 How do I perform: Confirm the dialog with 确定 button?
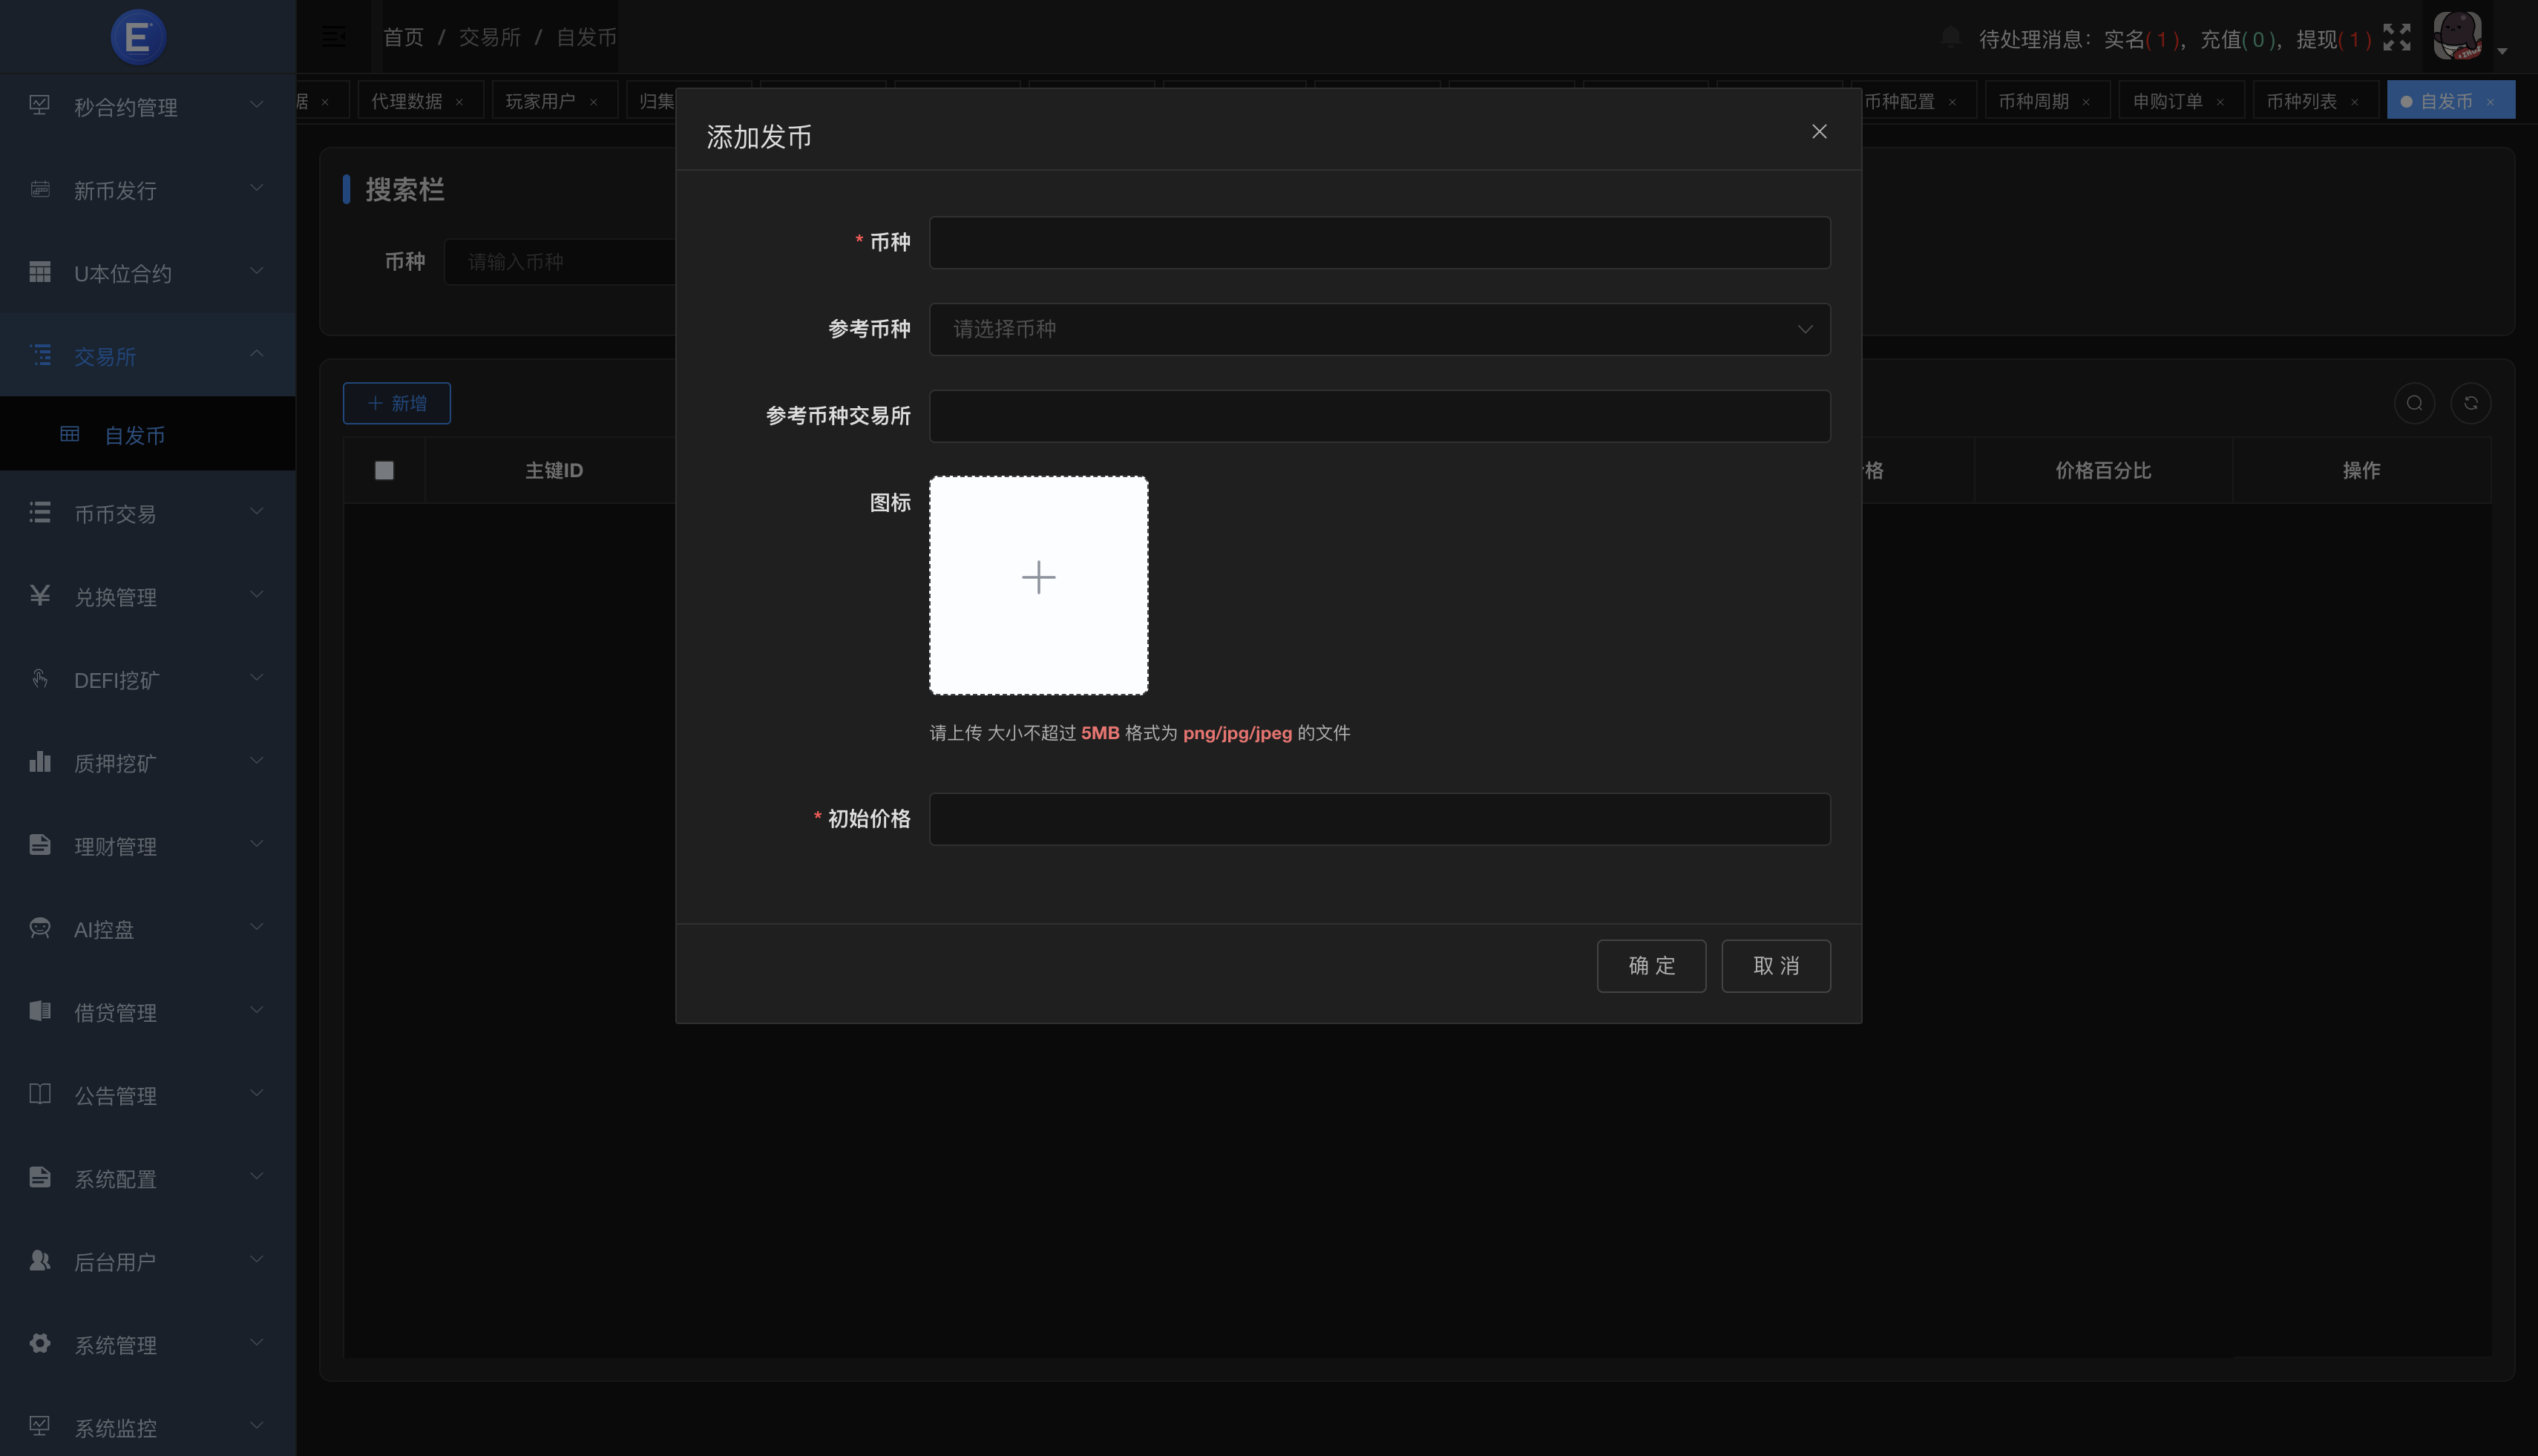point(1651,965)
